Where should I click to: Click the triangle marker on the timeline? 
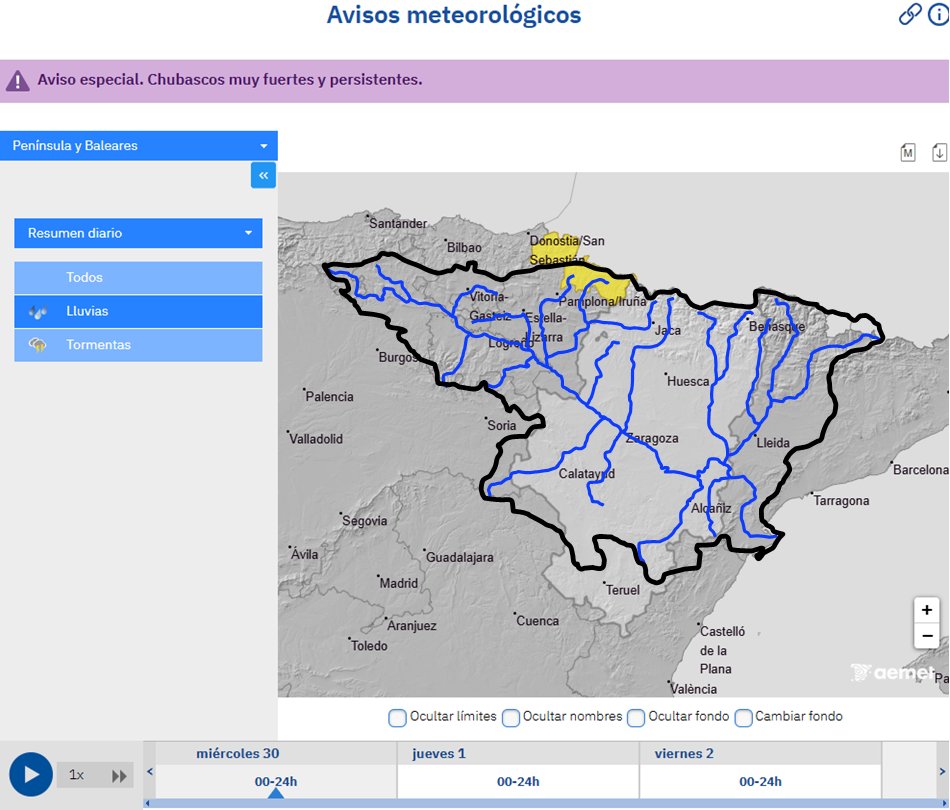point(276,793)
